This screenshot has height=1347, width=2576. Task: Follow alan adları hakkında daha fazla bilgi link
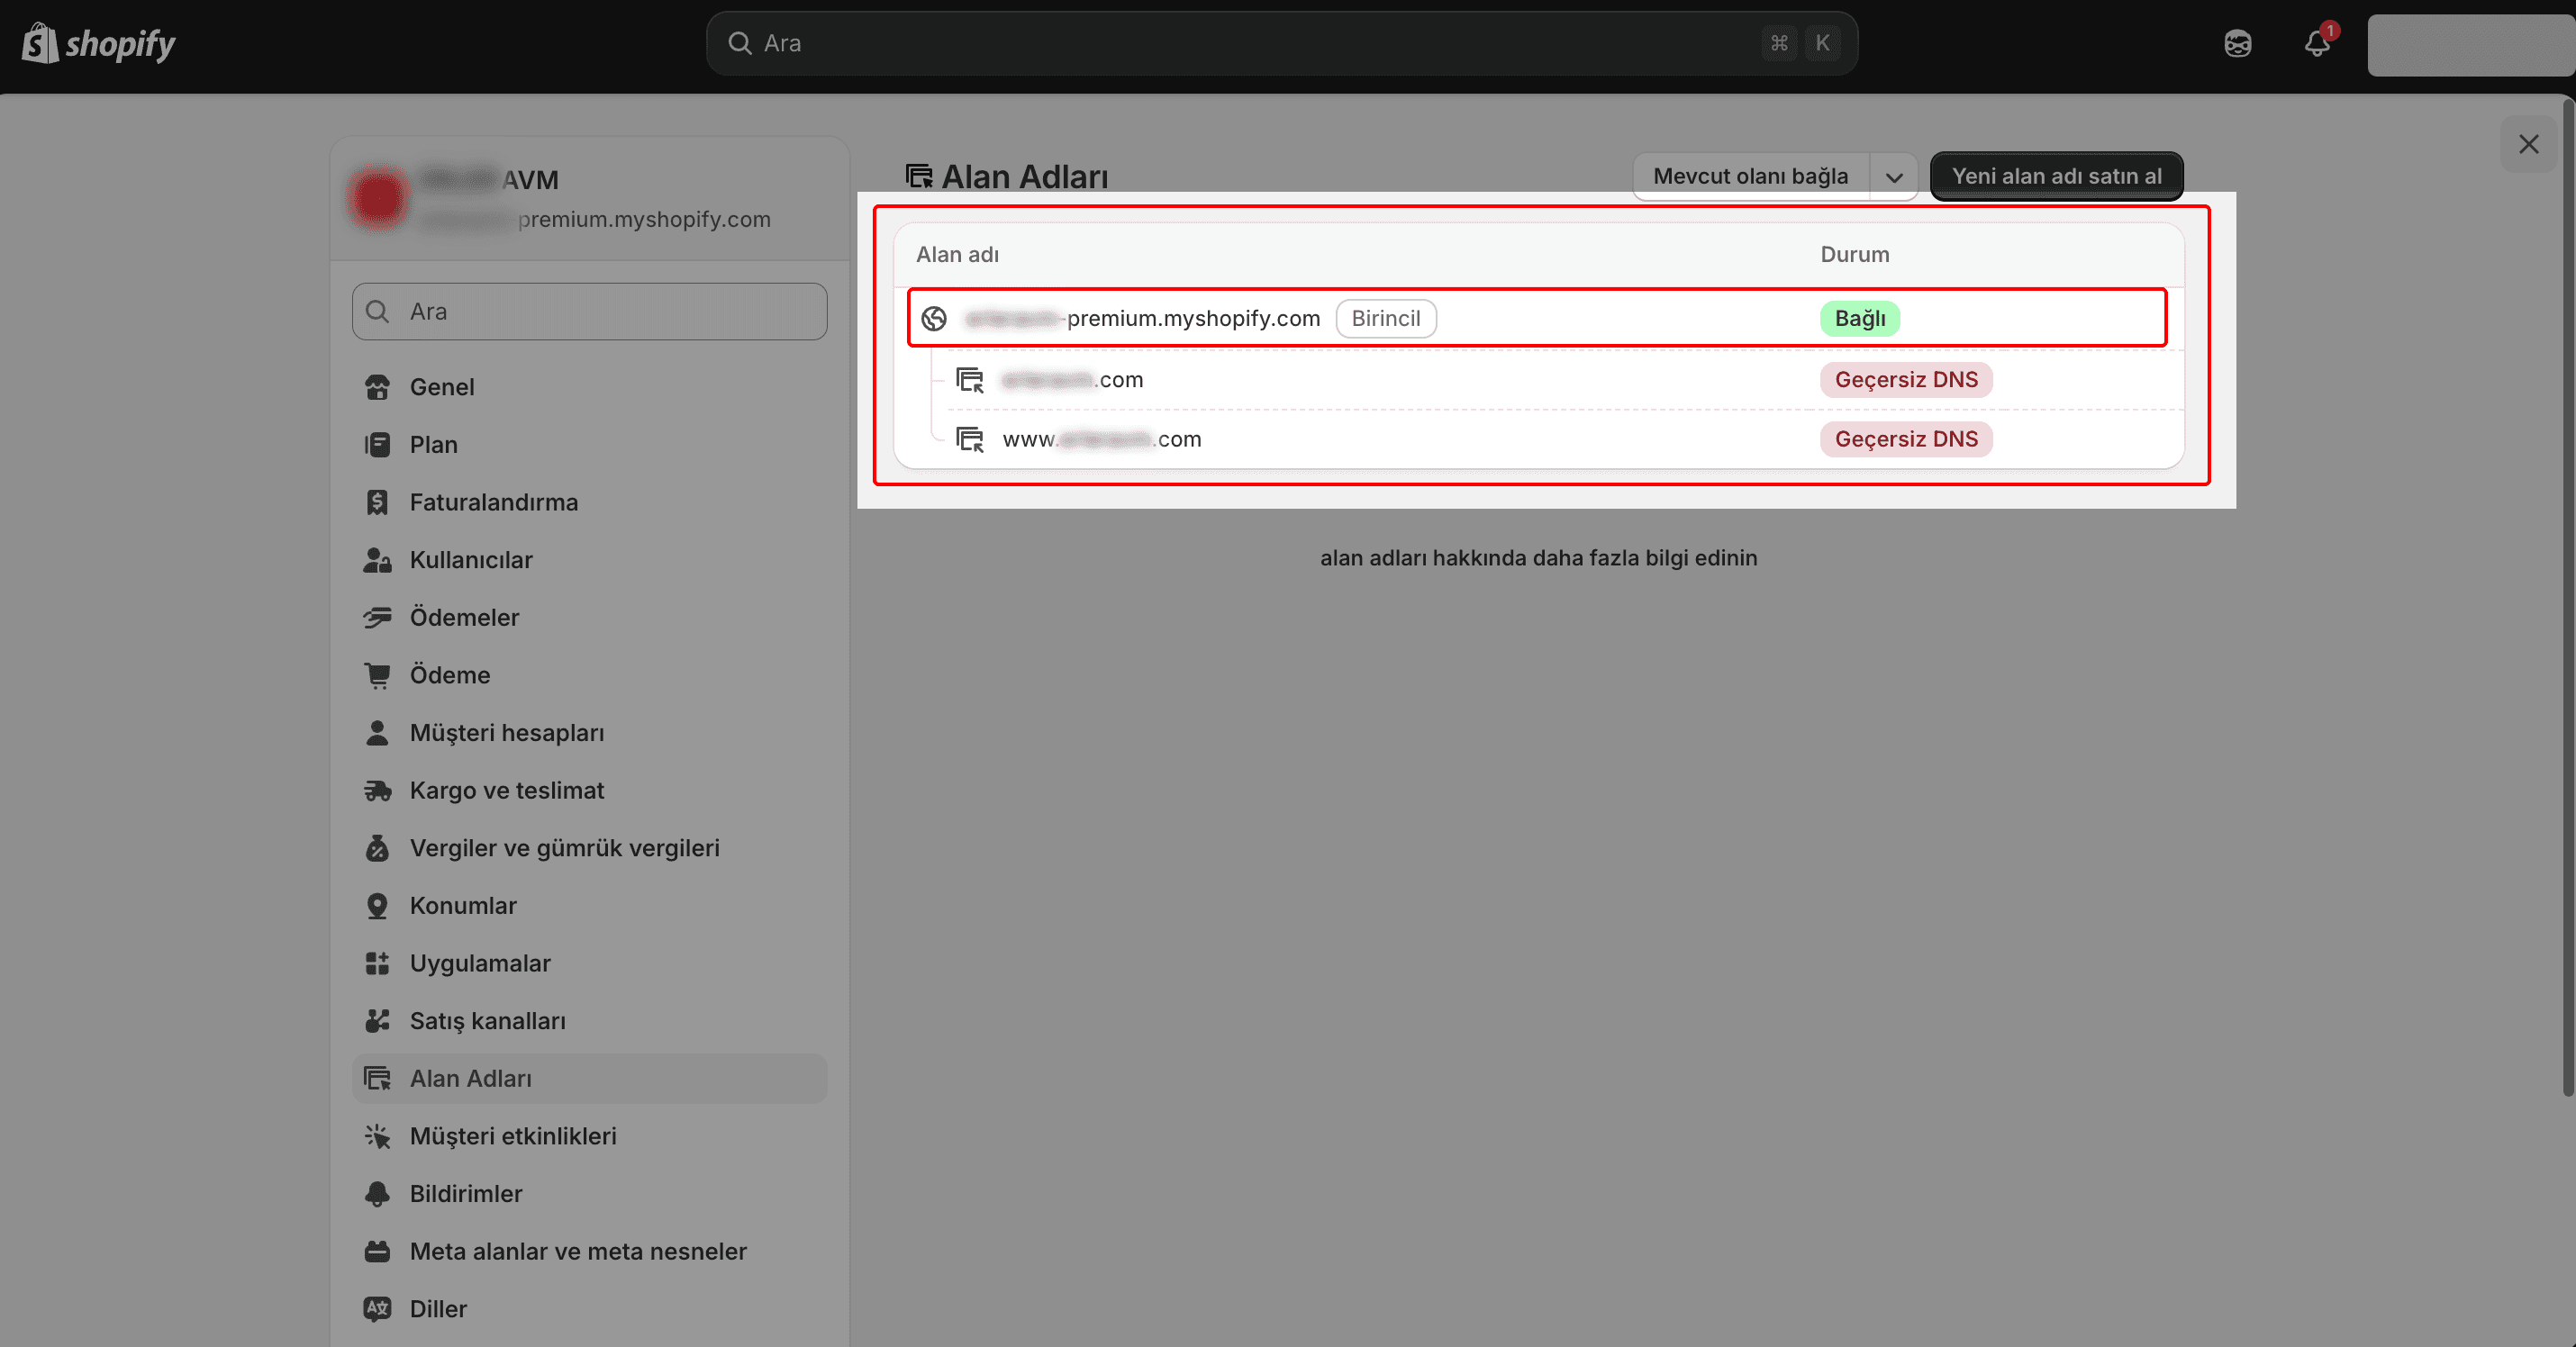pos(1537,558)
